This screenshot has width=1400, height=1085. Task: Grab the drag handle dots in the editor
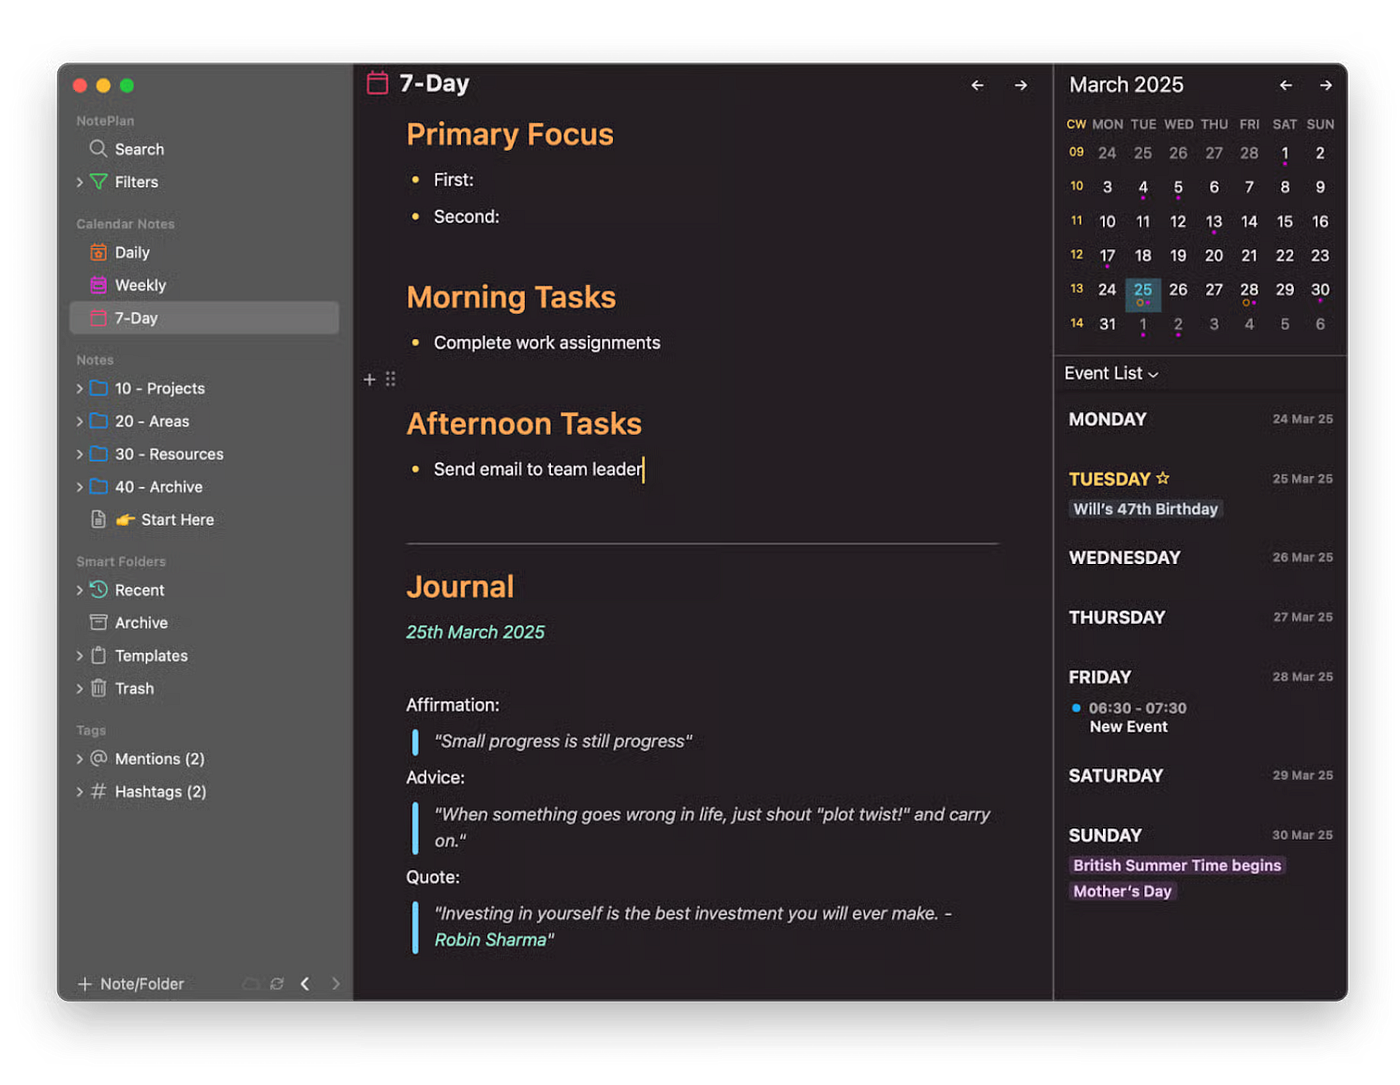(x=391, y=379)
